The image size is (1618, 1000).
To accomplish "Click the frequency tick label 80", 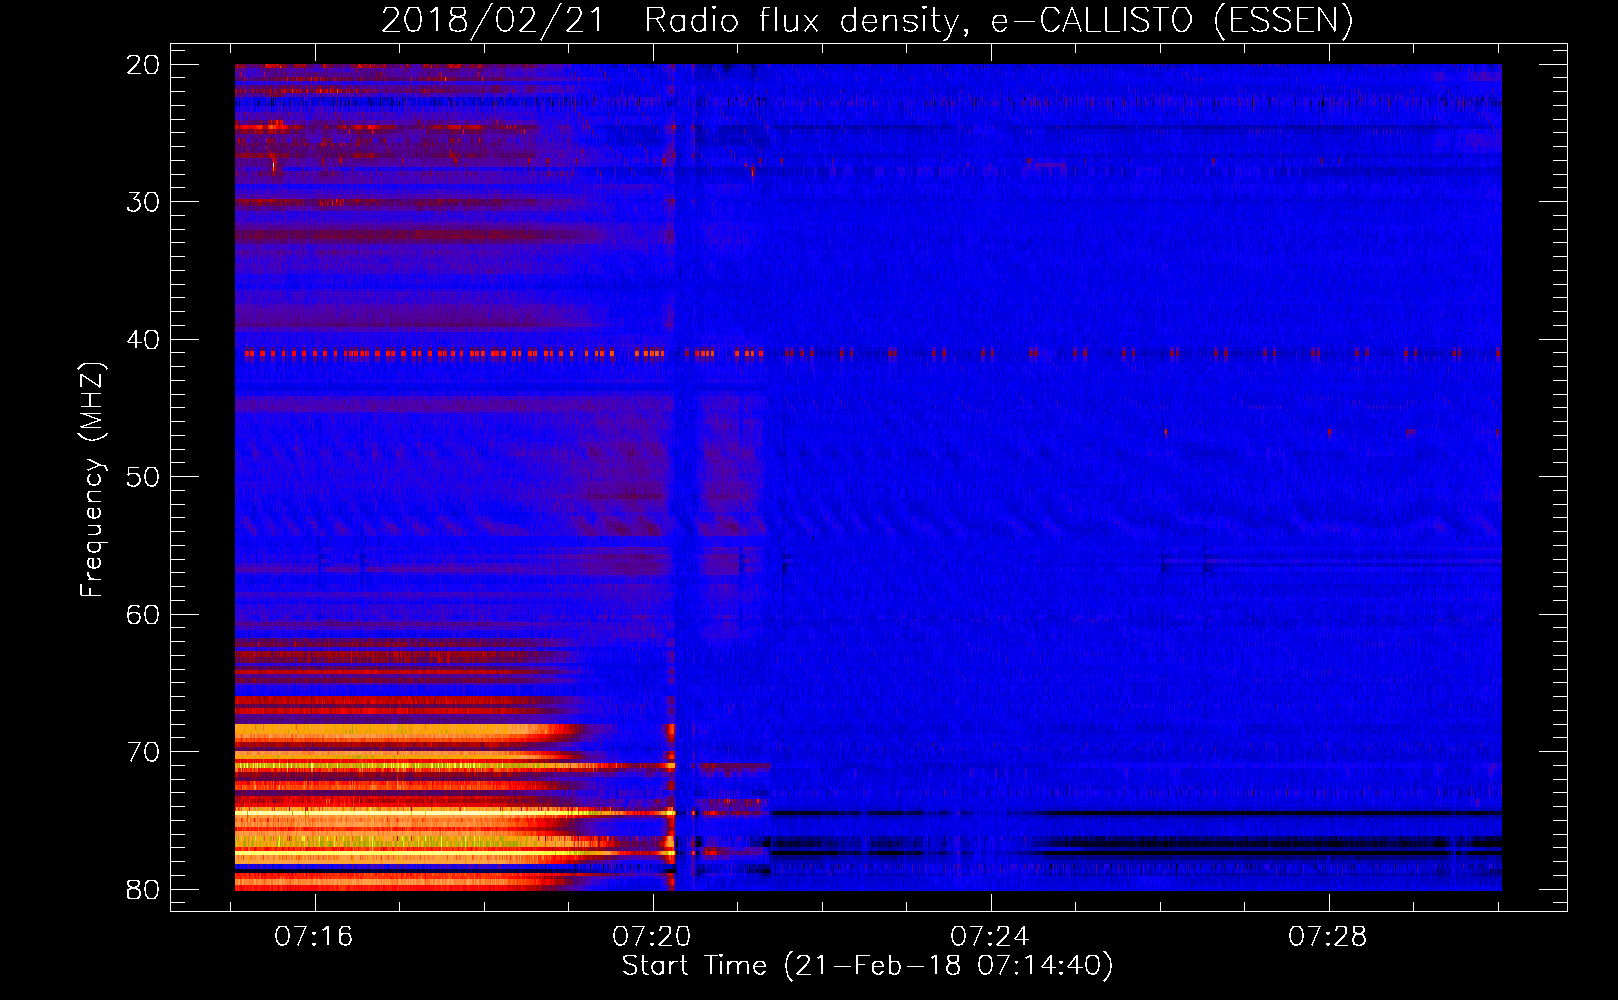I will click(143, 890).
